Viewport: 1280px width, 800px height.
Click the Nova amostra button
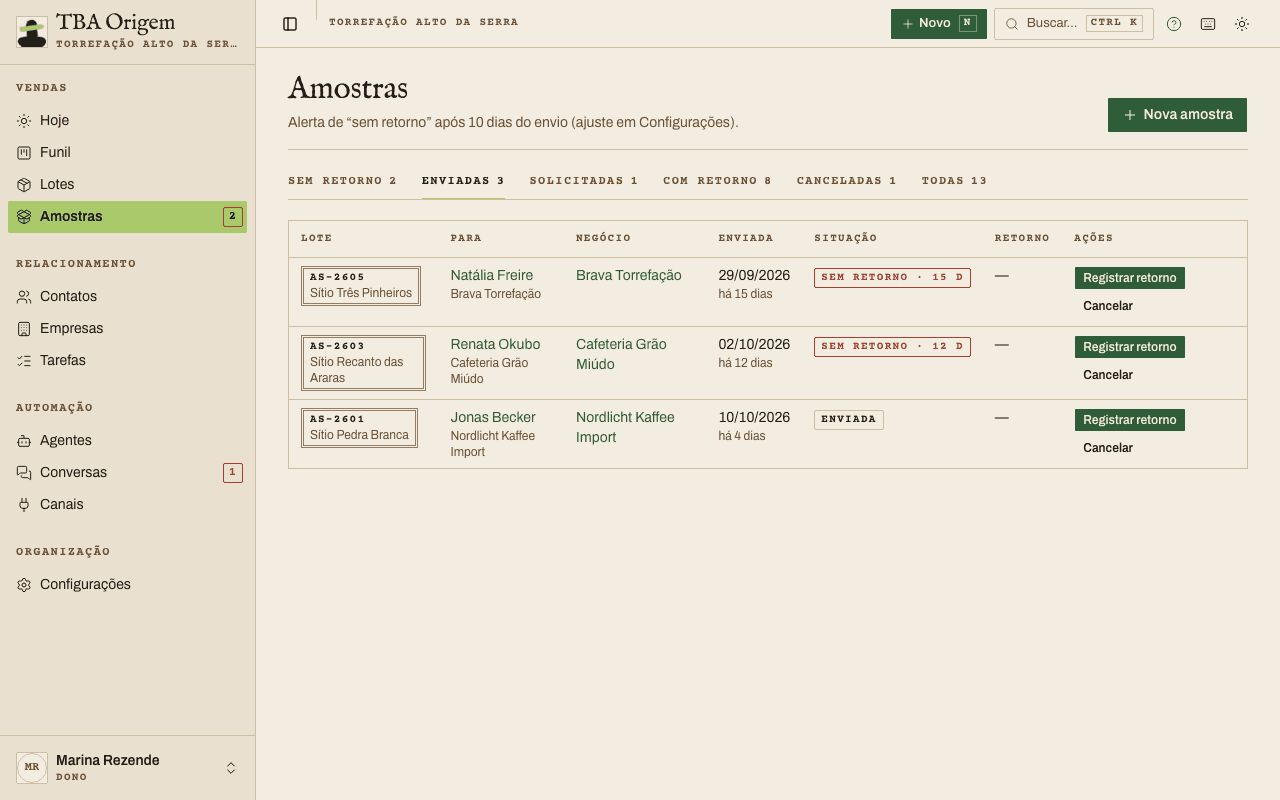tap(1177, 115)
